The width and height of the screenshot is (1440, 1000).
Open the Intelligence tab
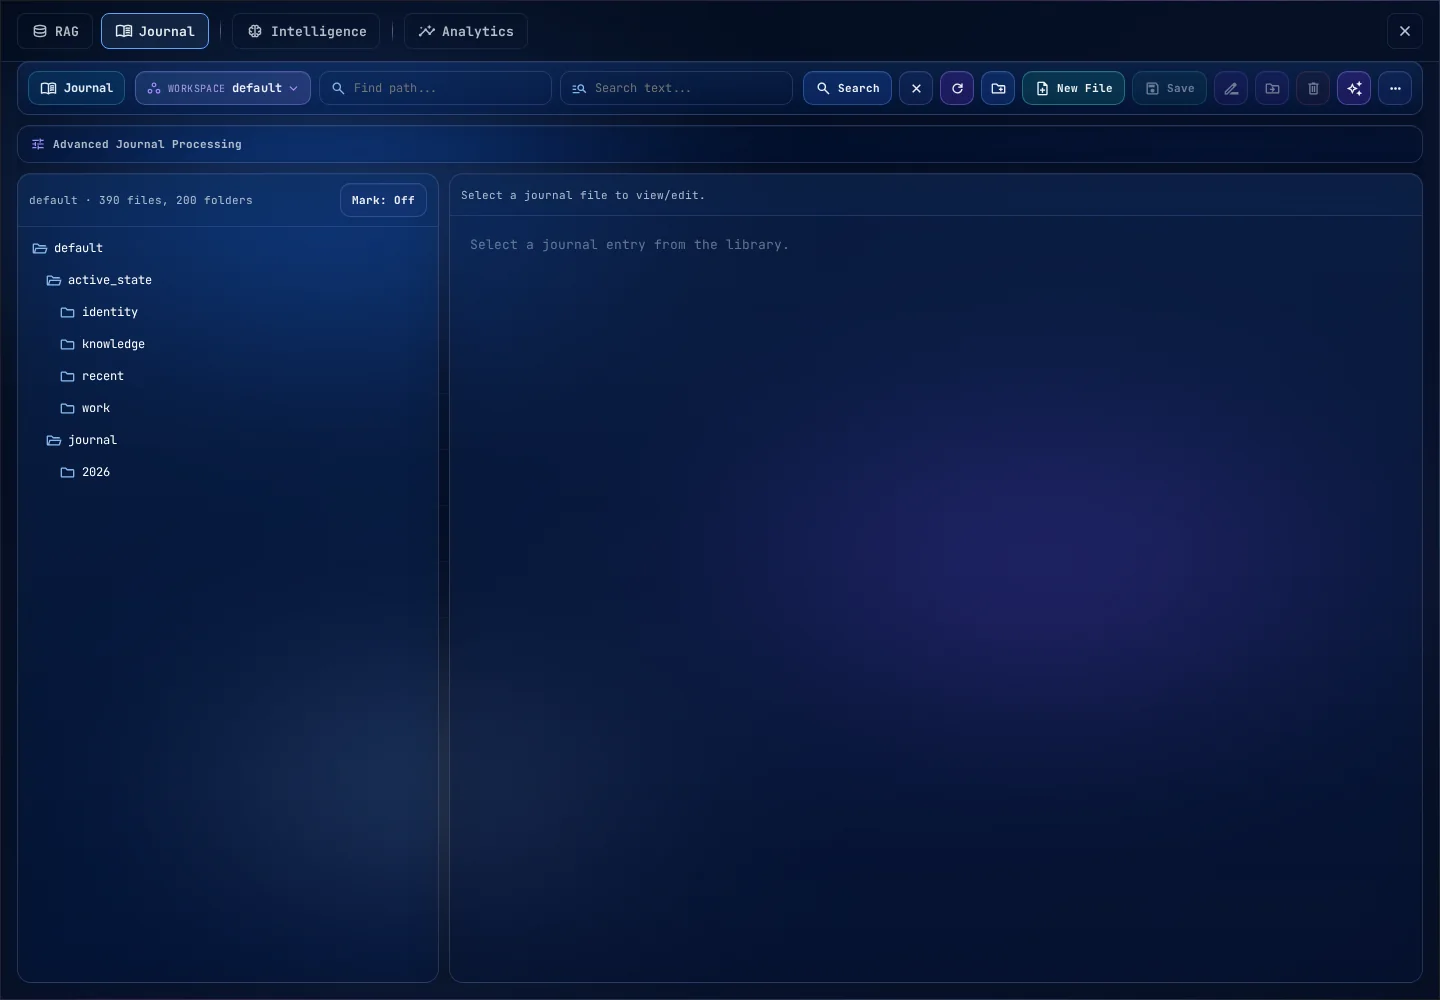coord(306,31)
